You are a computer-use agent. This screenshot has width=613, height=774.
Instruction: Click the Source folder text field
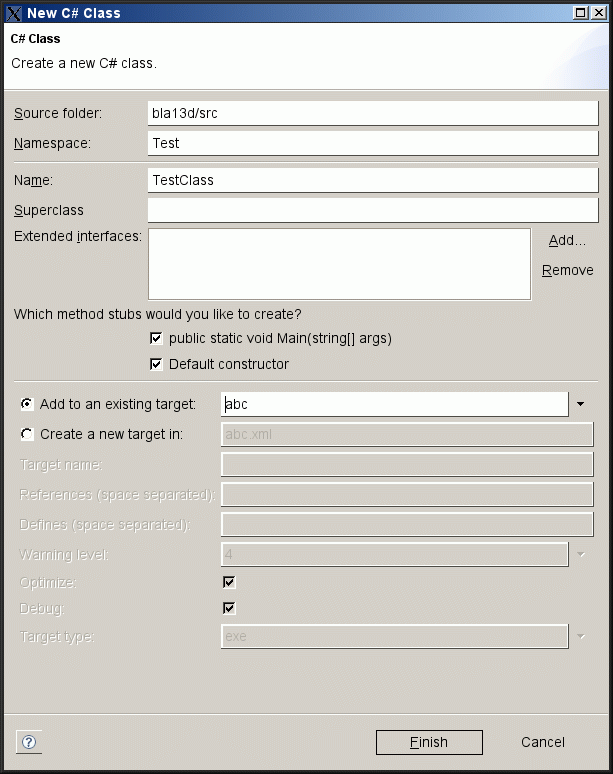point(372,113)
